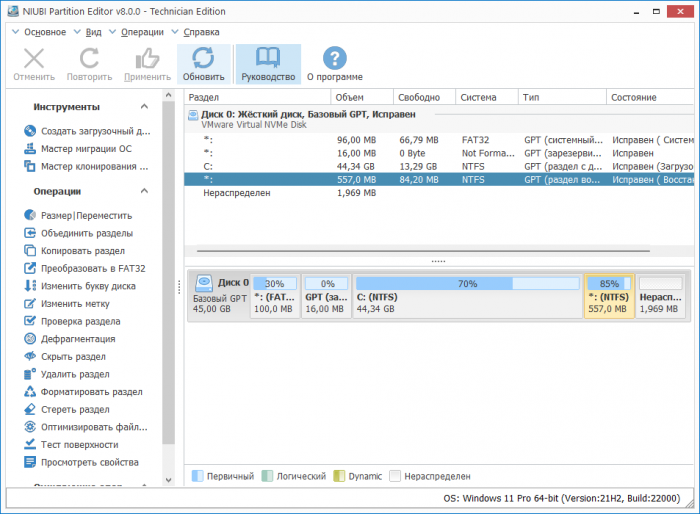Screen dimensions: 700x514
Task: Click the Удалить раздел icon
Action: 30,374
